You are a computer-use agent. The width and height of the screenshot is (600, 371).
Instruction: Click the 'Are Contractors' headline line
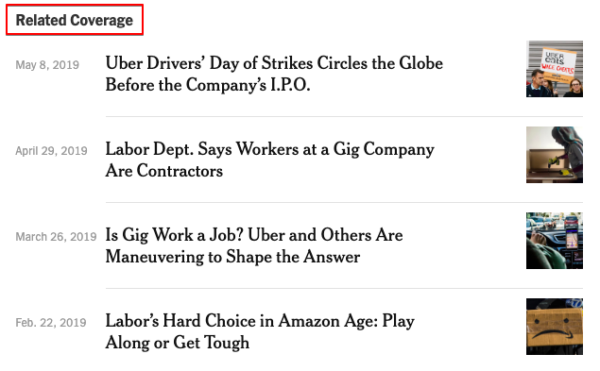[164, 171]
